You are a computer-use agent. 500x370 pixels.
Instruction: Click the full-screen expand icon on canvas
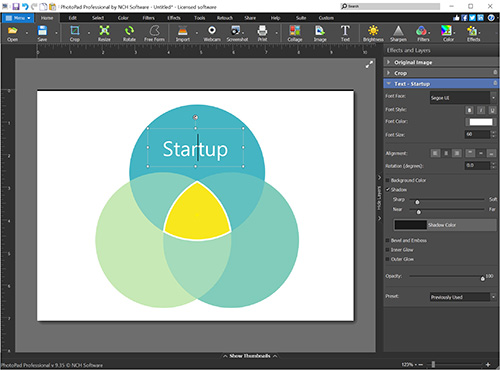click(369, 65)
